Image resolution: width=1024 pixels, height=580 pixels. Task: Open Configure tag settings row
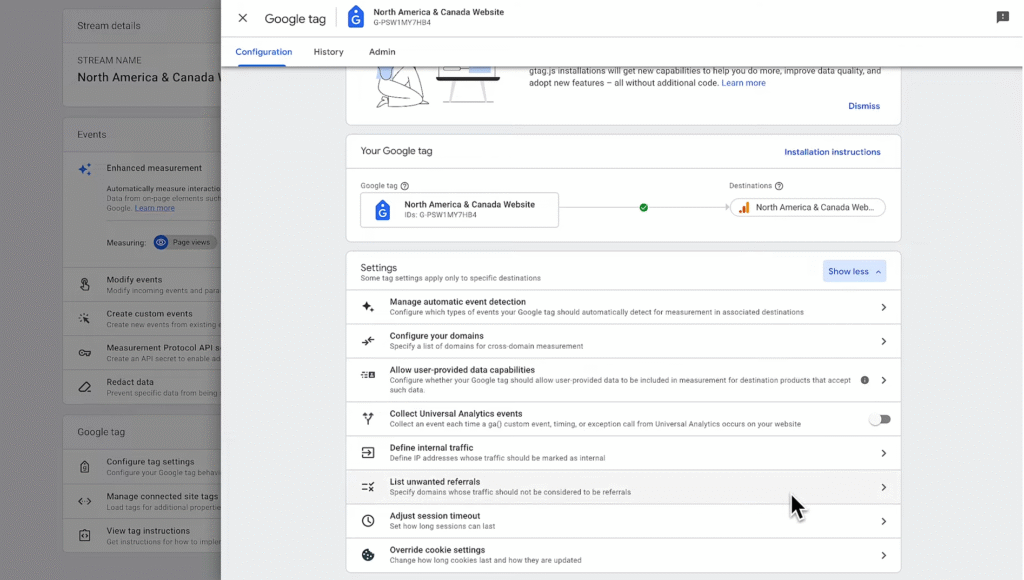click(x=142, y=466)
